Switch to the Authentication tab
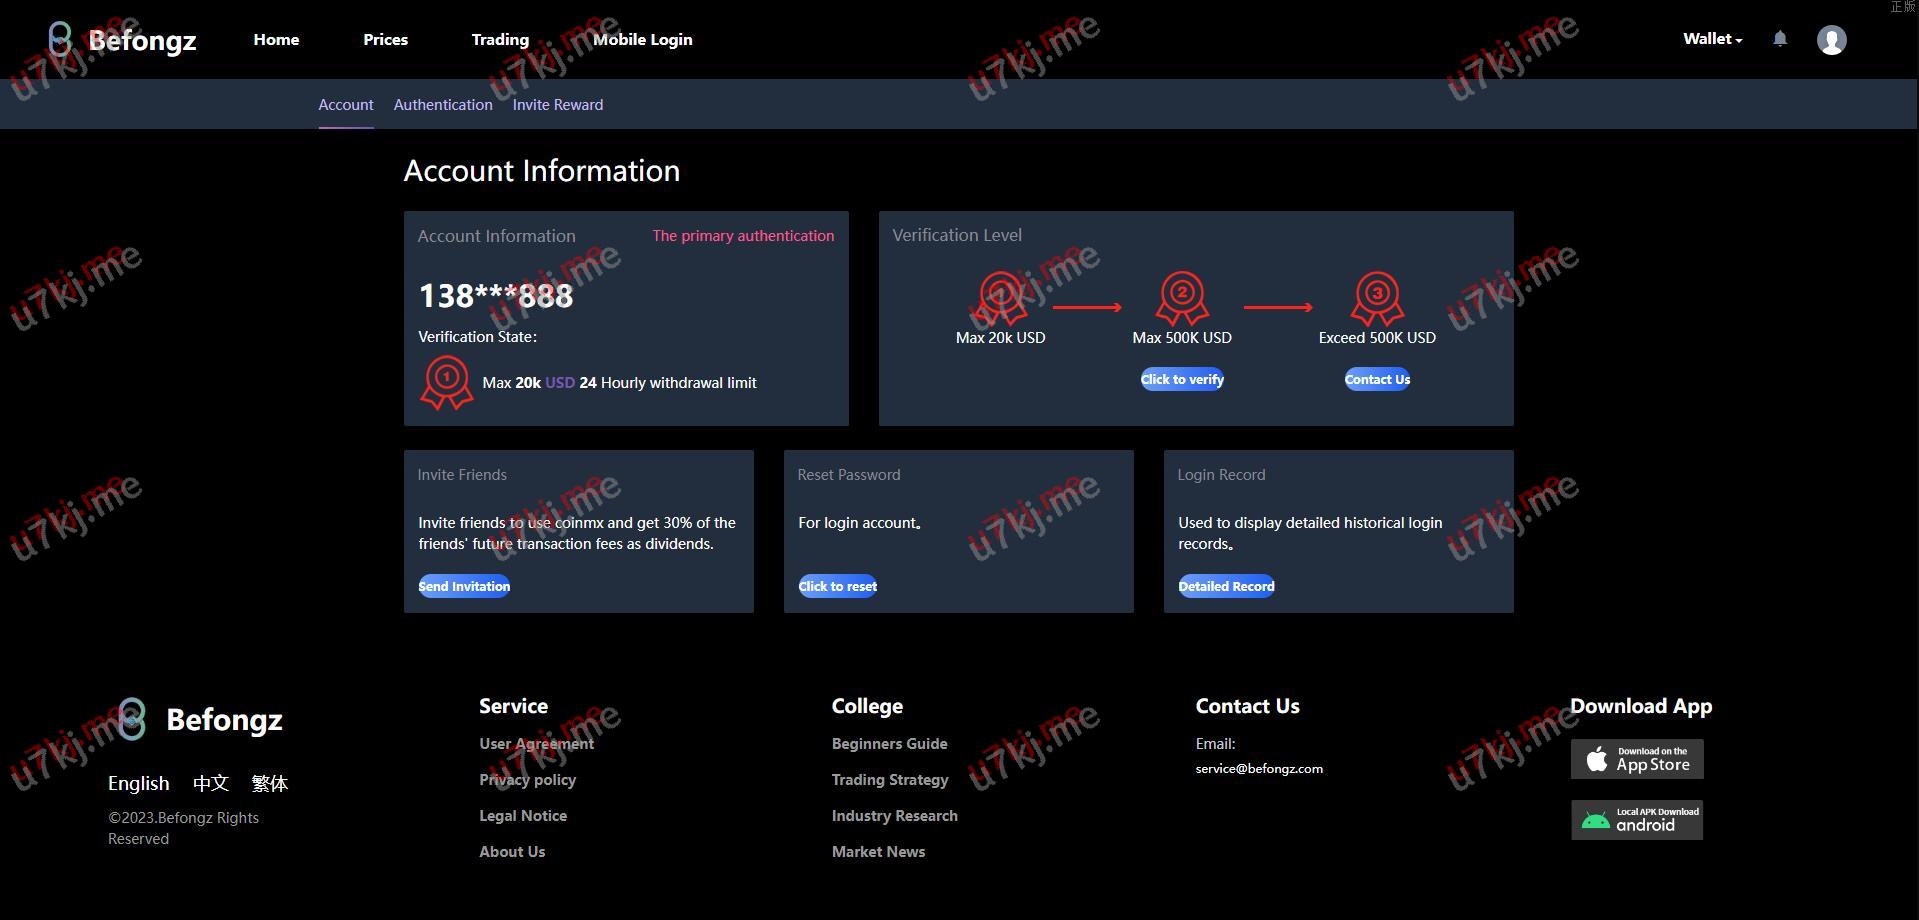The width and height of the screenshot is (1919, 920). [x=443, y=105]
